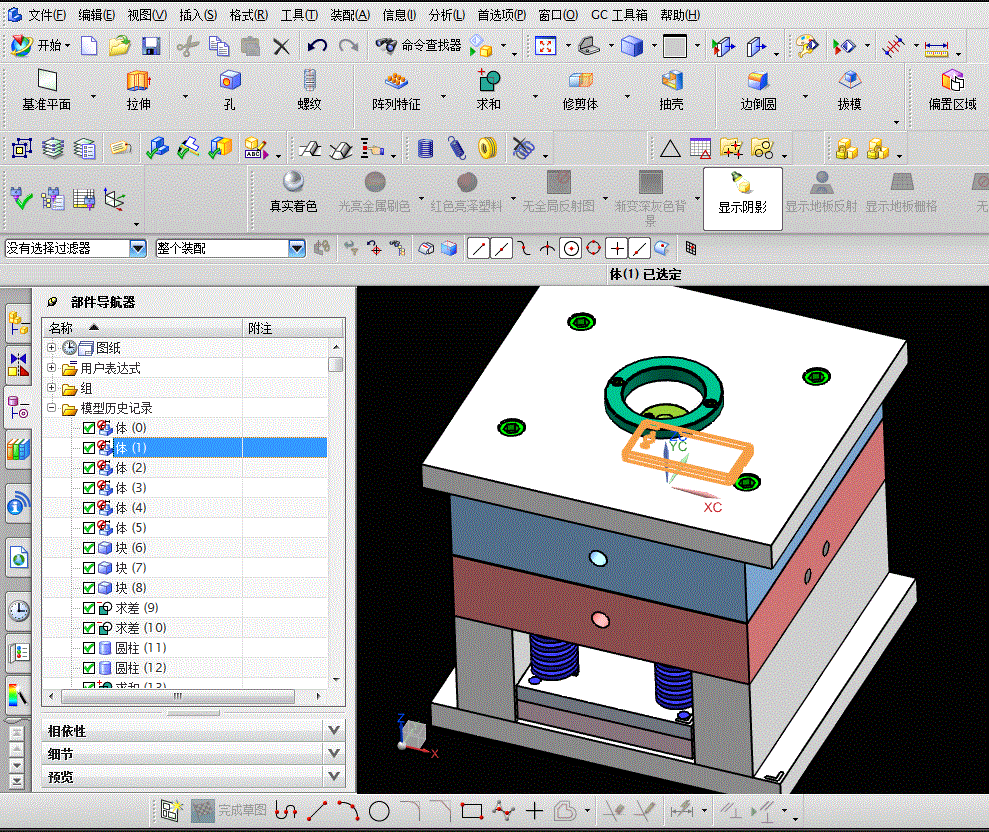Image resolution: width=989 pixels, height=832 pixels.
Task: Choose the 边倒圆 (Edge Blend) tool
Action: tap(758, 81)
